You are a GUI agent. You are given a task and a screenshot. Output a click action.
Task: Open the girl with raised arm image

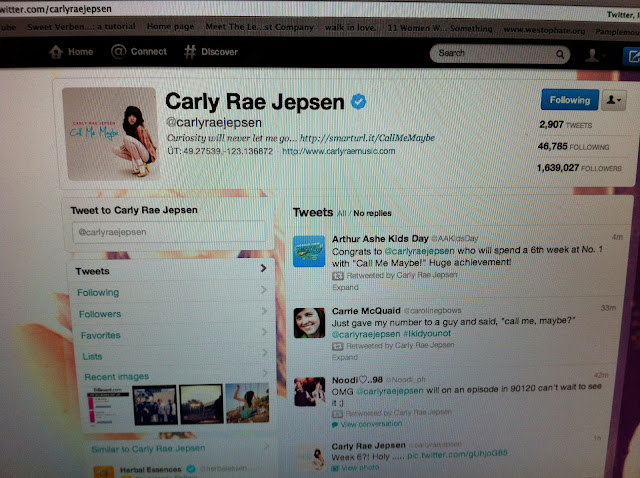pos(247,402)
